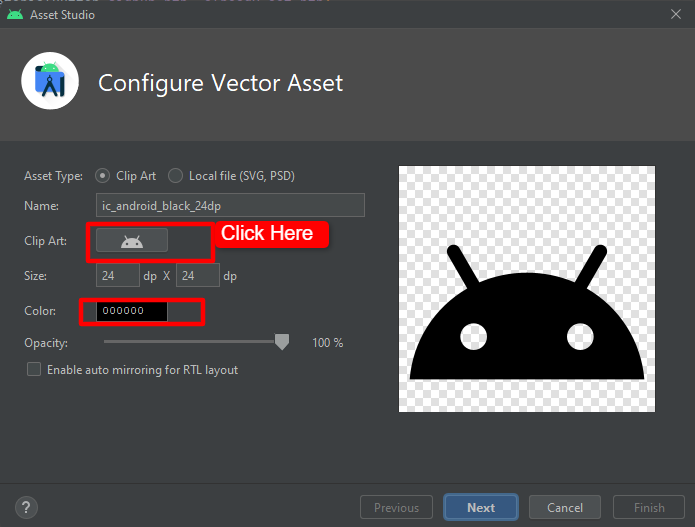Click the width size field
Image resolution: width=695 pixels, height=527 pixels.
click(117, 275)
